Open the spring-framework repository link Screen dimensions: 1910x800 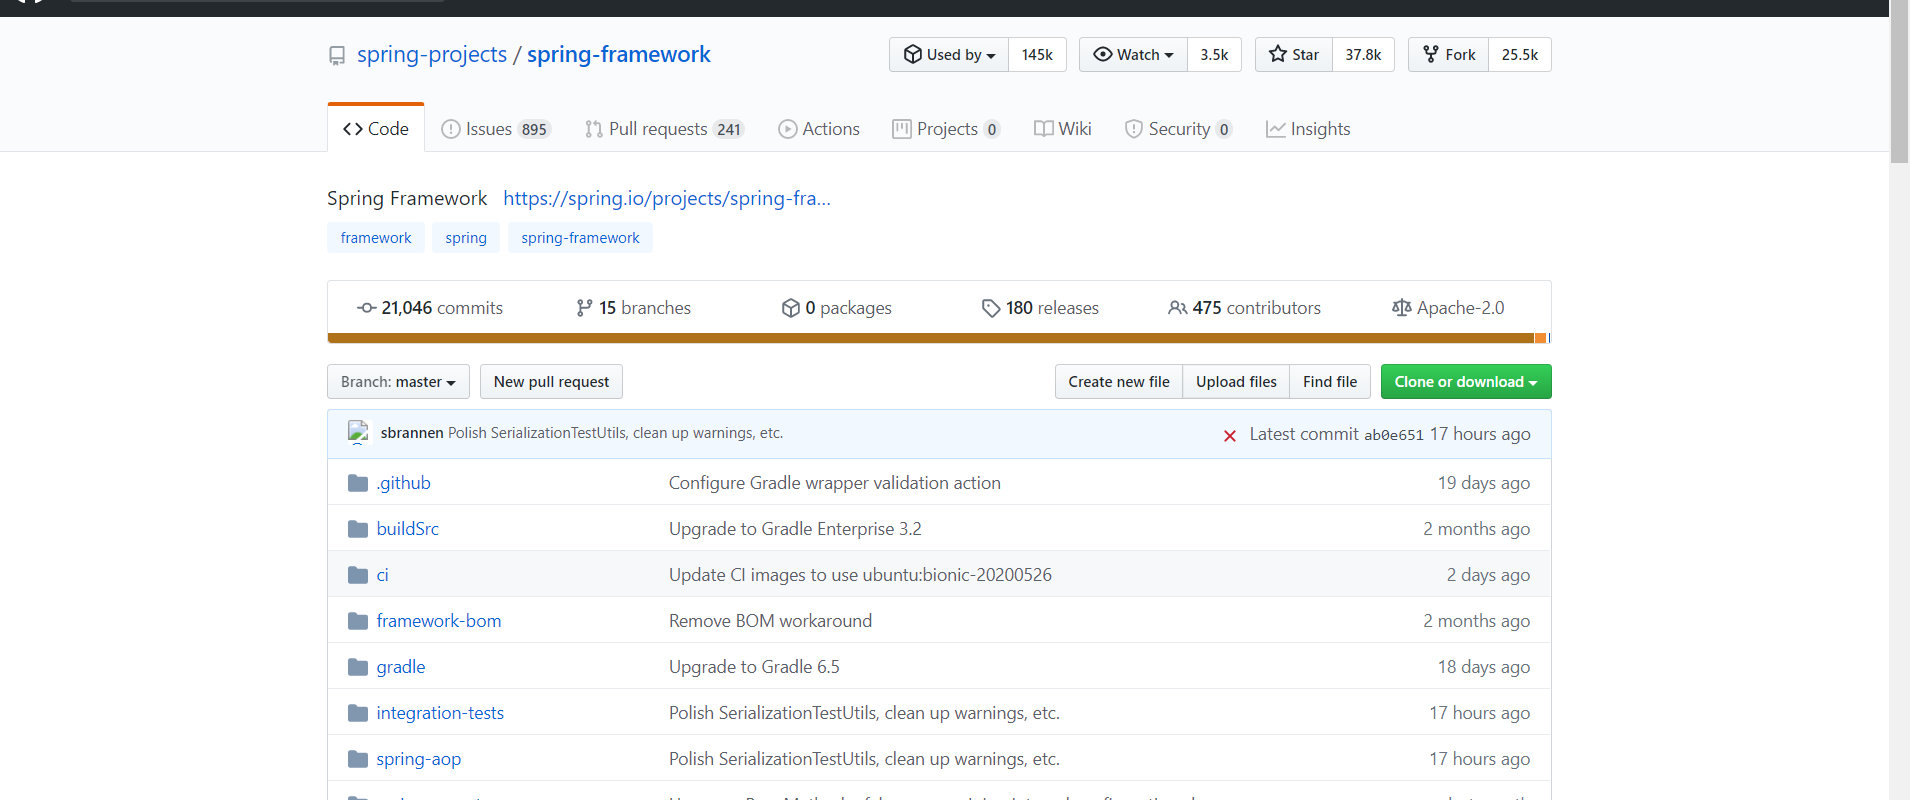[x=619, y=55]
